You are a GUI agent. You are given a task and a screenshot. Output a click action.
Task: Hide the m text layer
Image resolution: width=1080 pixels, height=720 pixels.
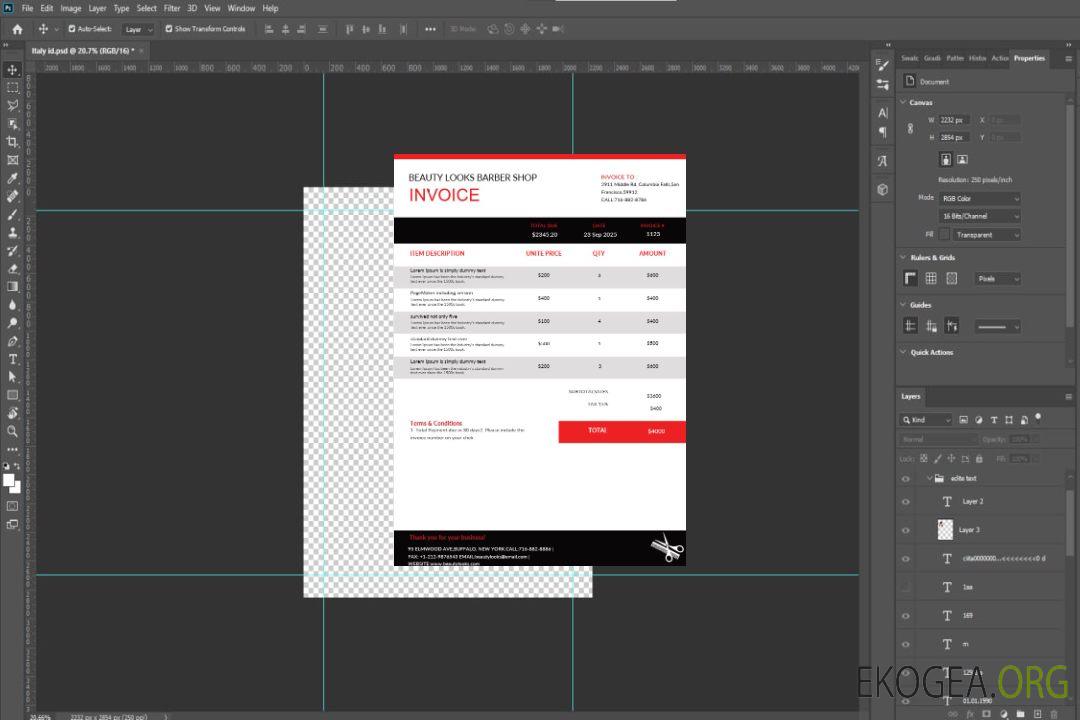[x=906, y=644]
